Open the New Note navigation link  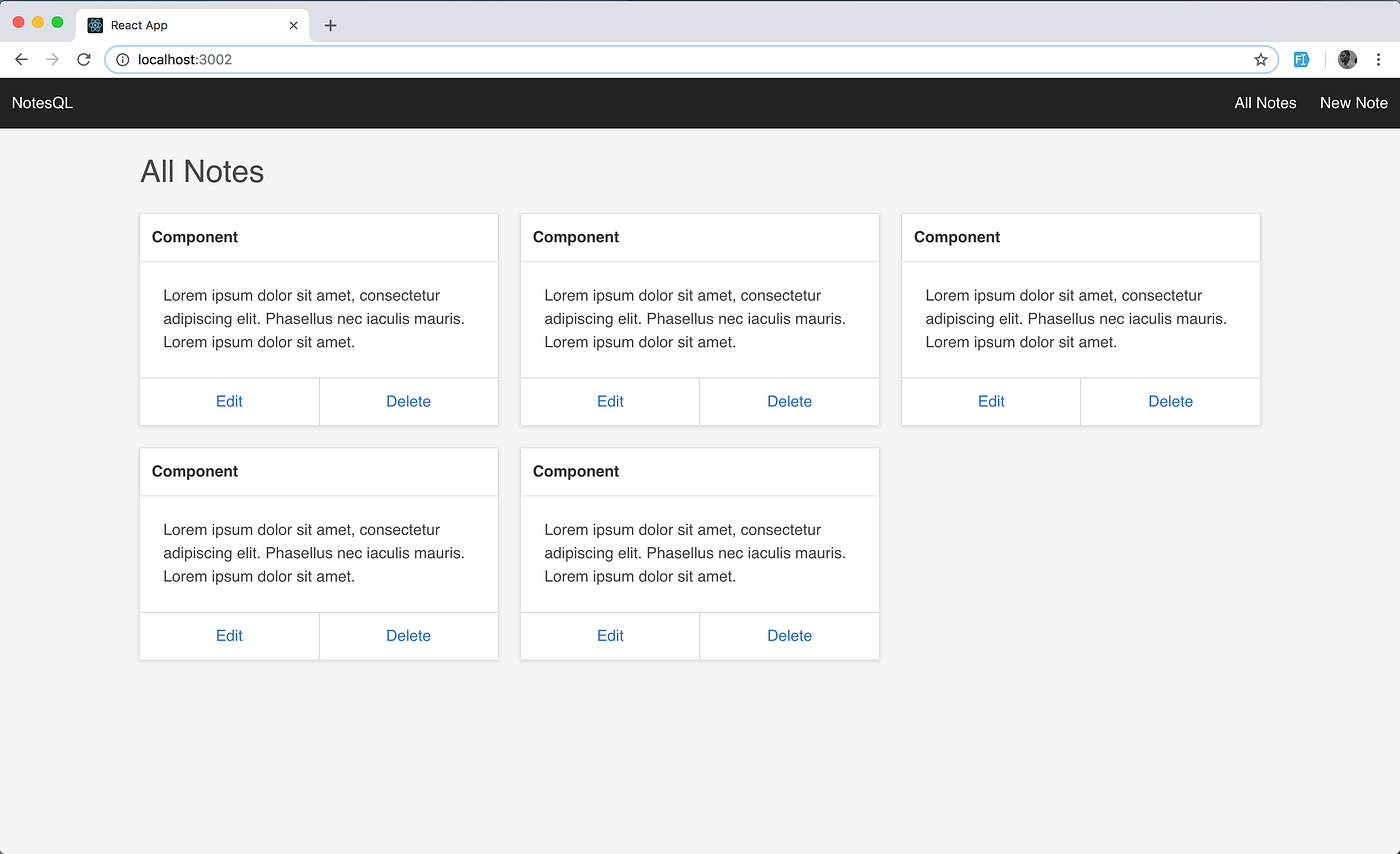tap(1353, 102)
